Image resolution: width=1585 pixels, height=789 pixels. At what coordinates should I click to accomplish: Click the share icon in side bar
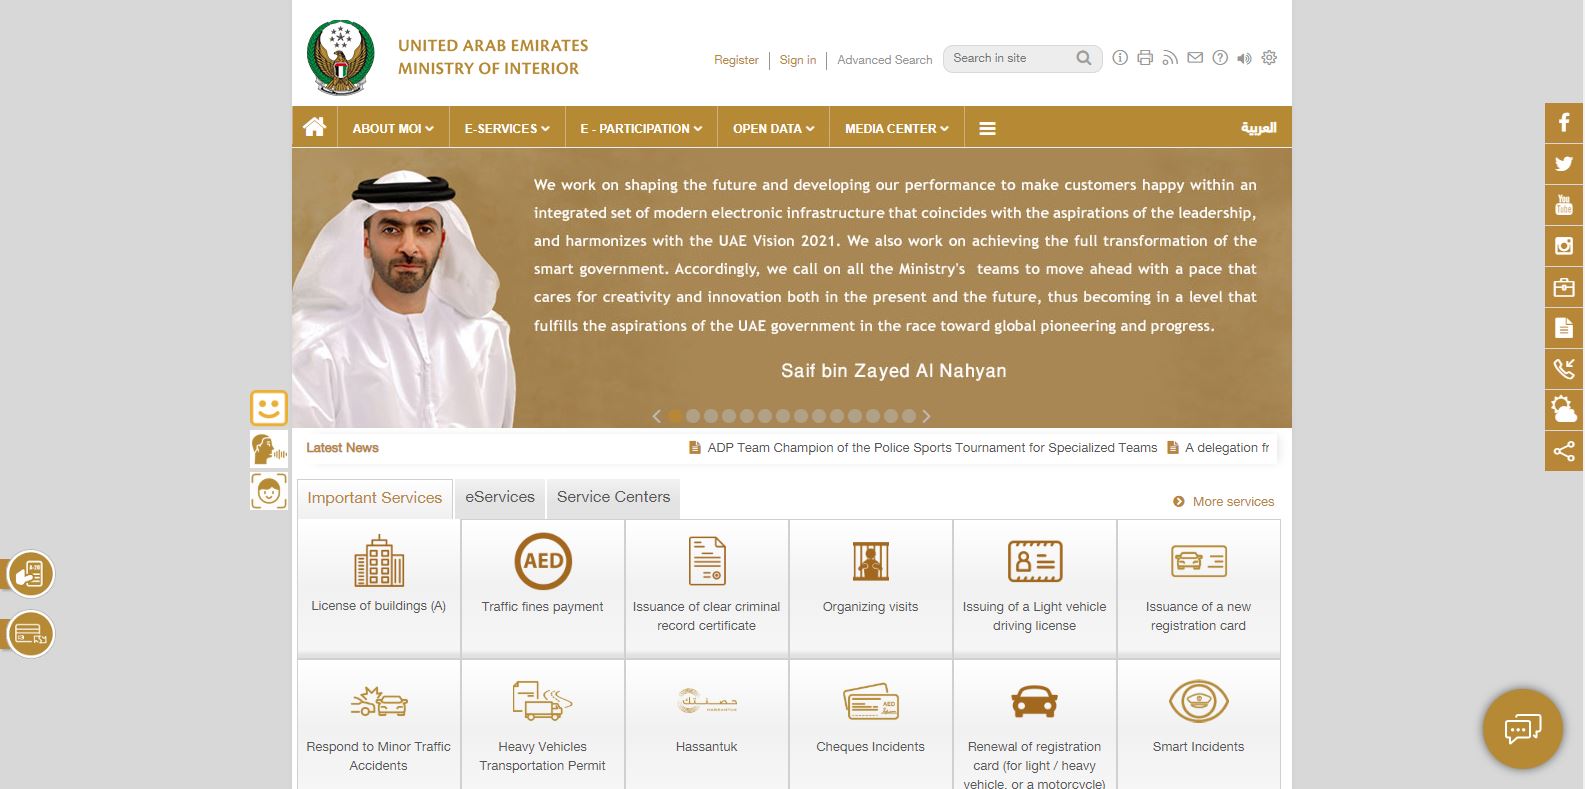tap(1564, 451)
